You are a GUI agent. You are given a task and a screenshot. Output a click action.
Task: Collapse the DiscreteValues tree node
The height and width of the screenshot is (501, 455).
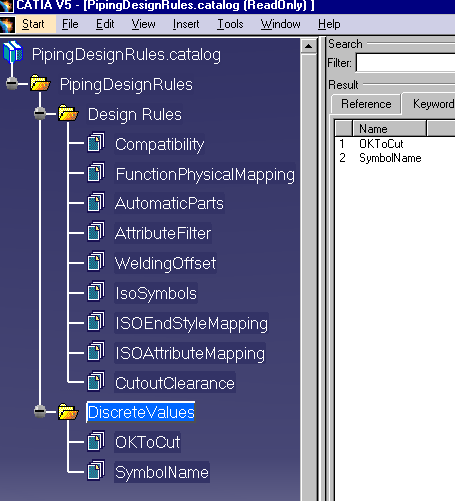[40, 412]
